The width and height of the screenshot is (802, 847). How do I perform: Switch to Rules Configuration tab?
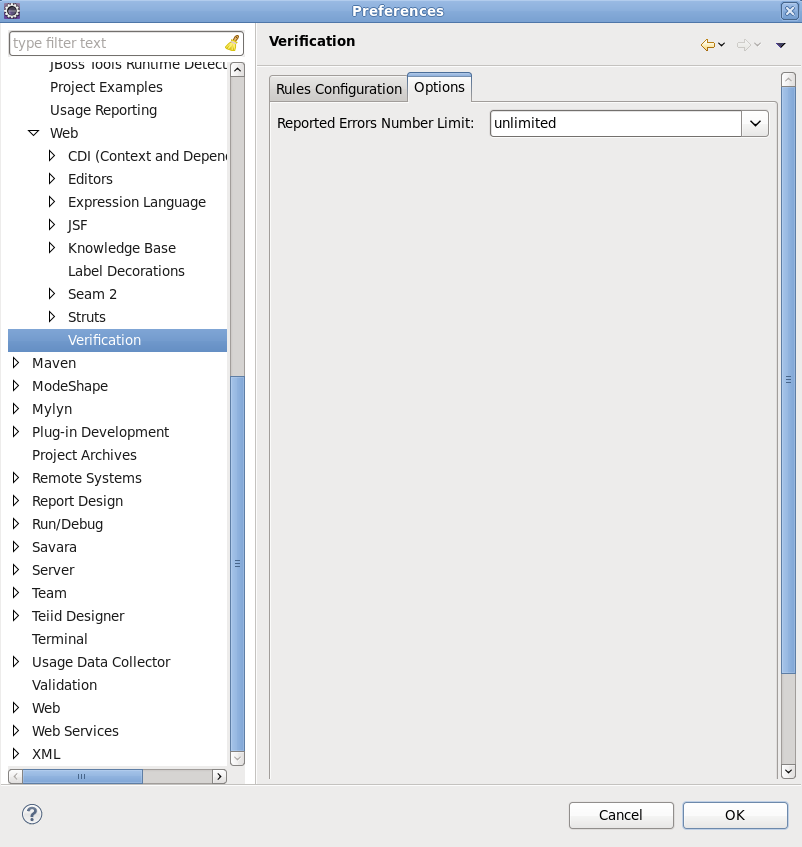(338, 89)
